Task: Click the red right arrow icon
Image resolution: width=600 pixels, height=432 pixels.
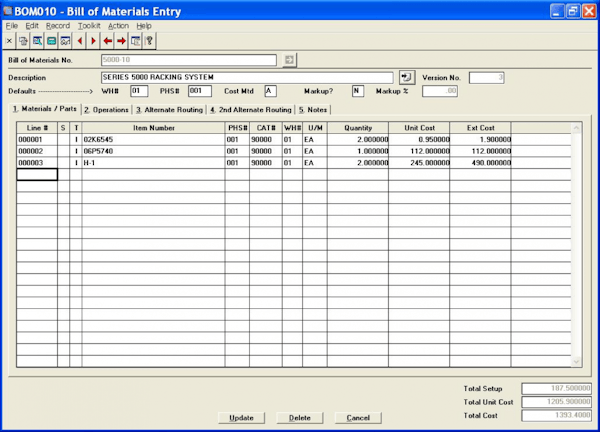Action: [121, 41]
